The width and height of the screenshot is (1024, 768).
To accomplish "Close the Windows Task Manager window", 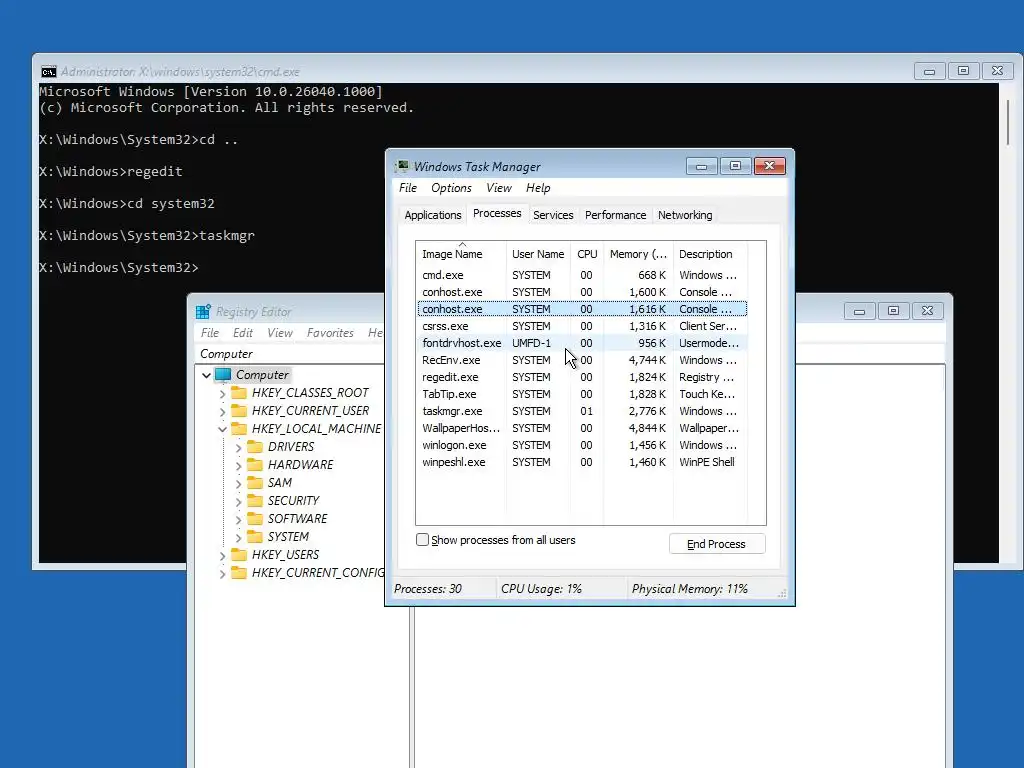I will 769,166.
